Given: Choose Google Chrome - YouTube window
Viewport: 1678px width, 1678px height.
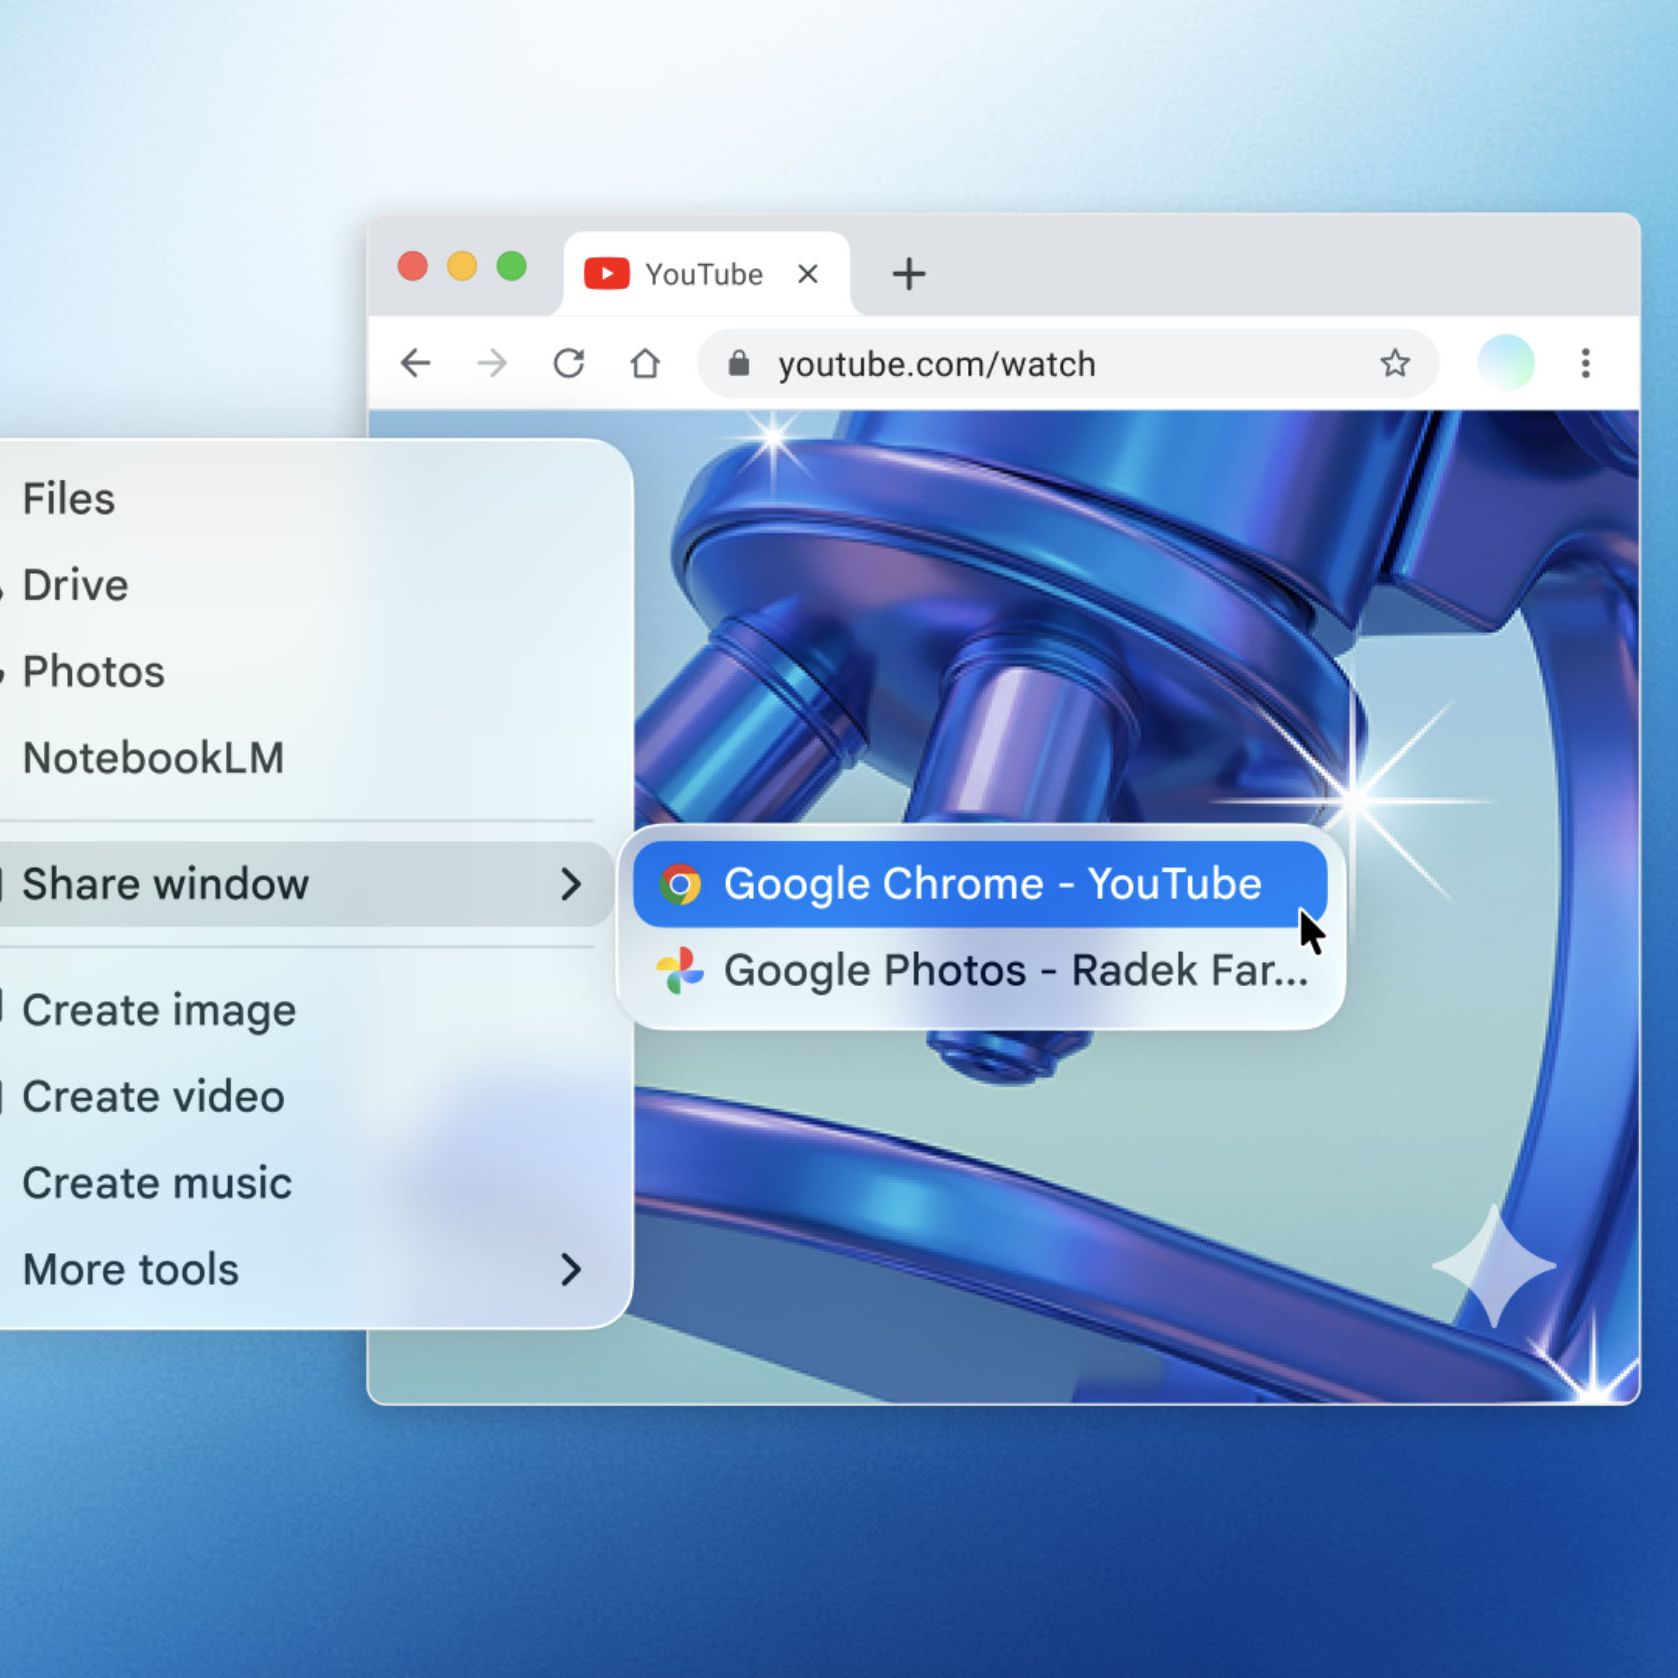Looking at the screenshot, I should click(980, 884).
